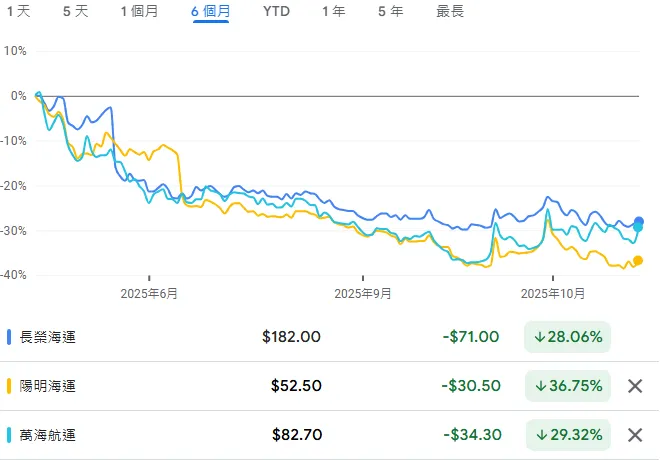Click the ↓29.32% change badge
The width and height of the screenshot is (662, 460).
pos(567,435)
